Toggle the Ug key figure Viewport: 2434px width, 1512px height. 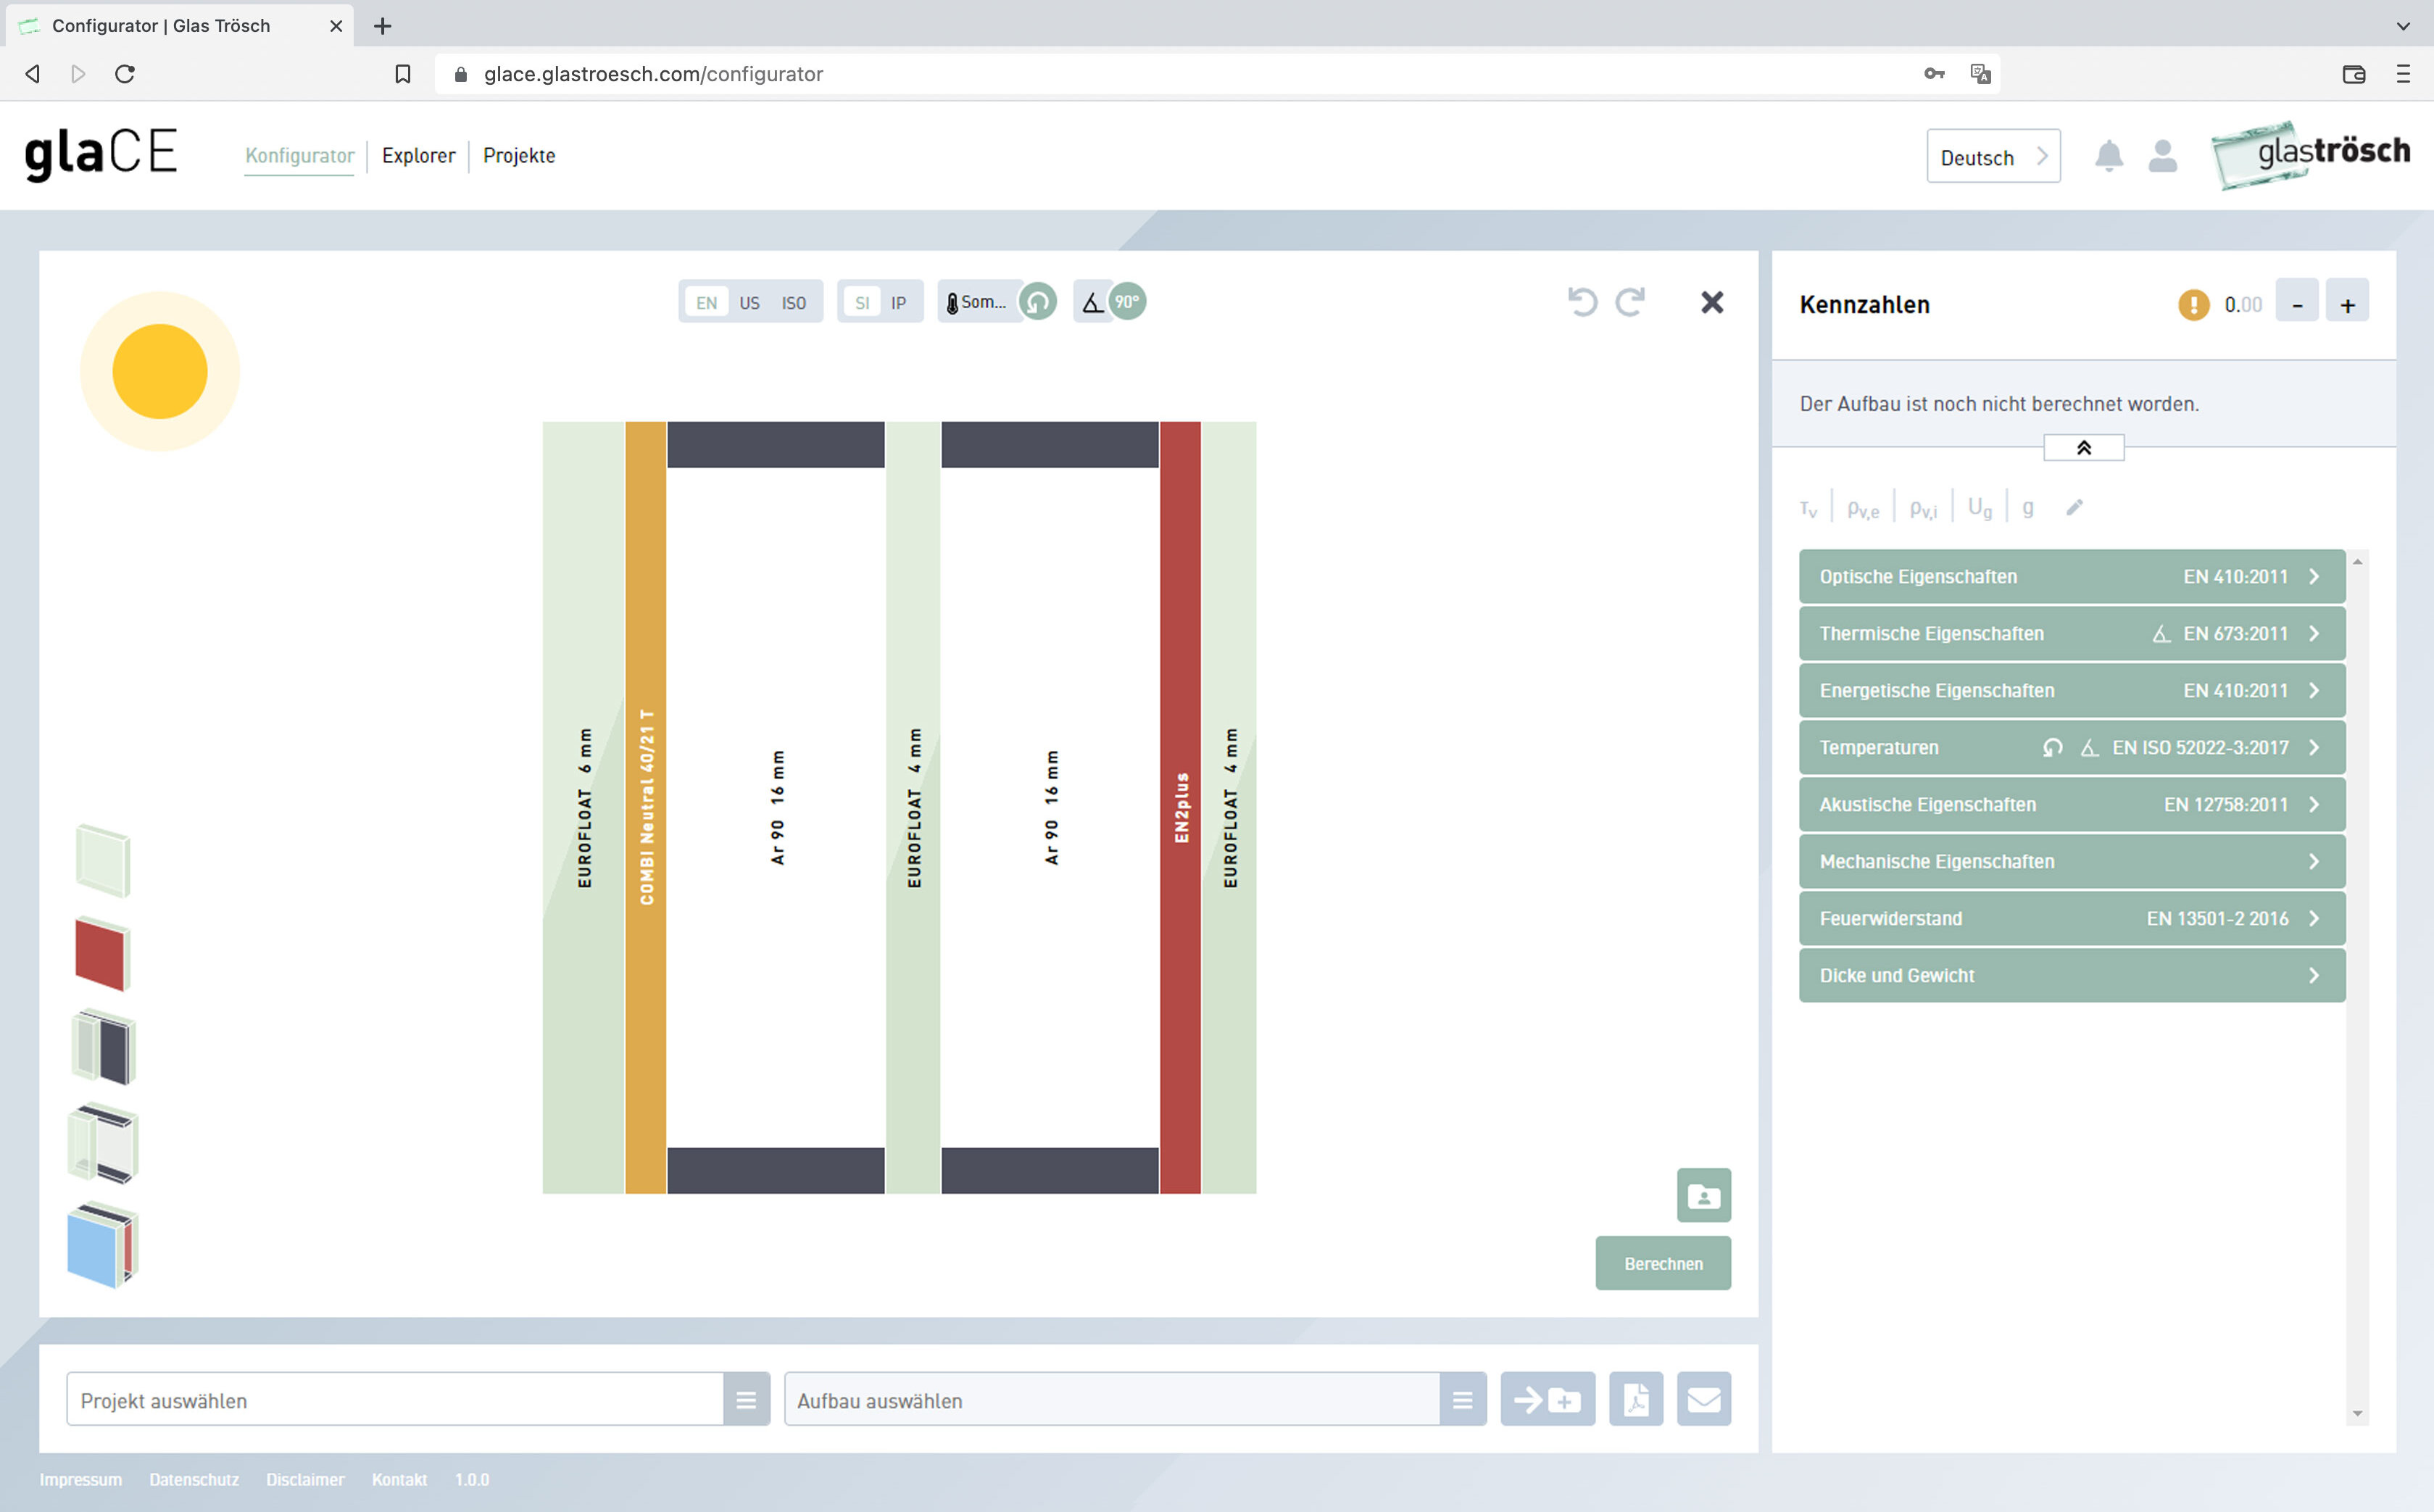tap(1980, 509)
